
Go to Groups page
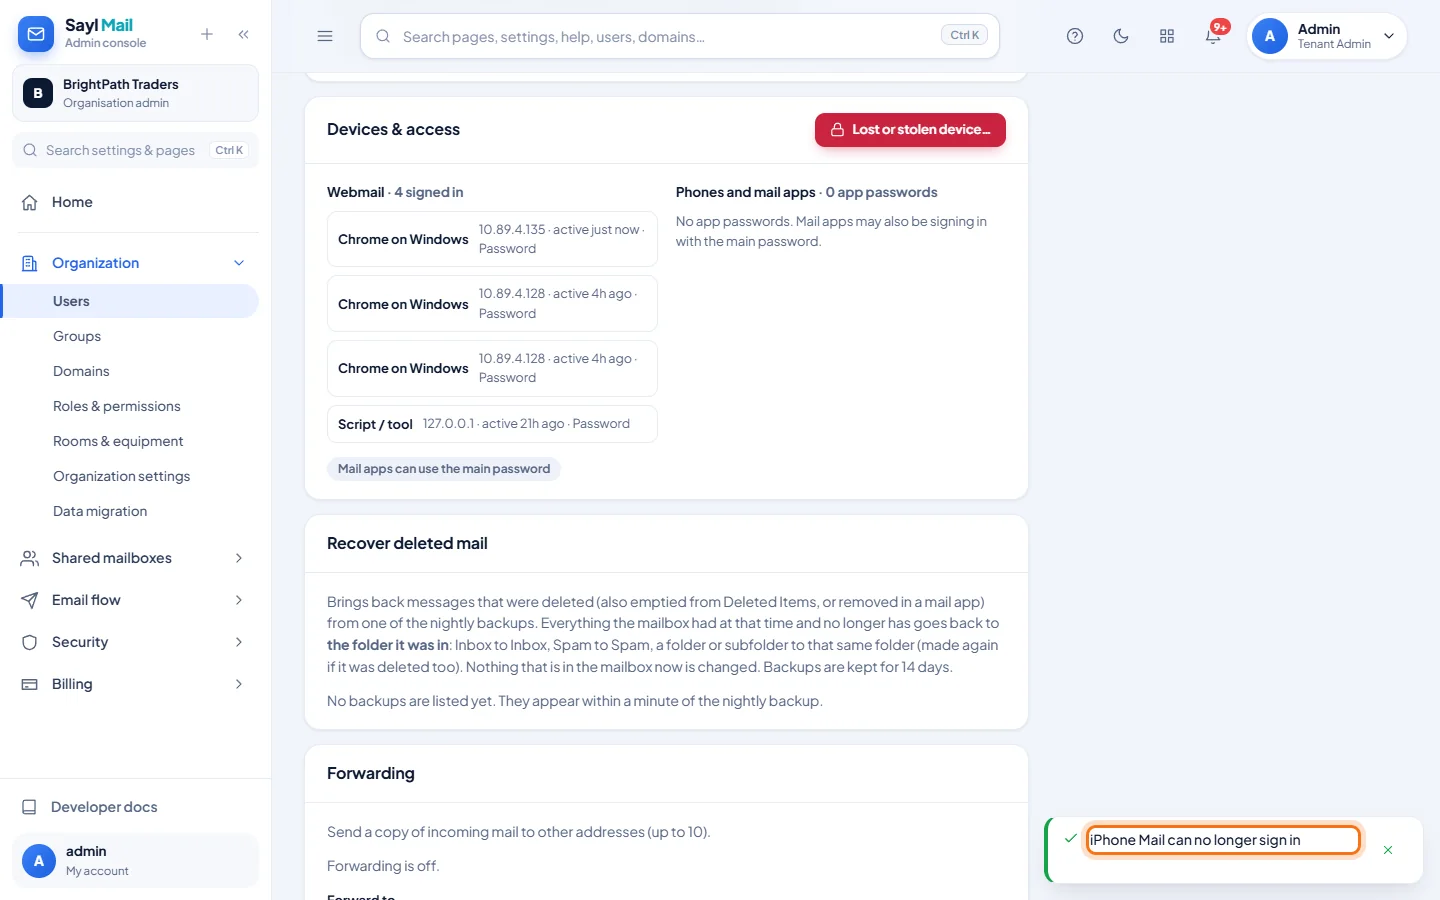[x=77, y=336]
